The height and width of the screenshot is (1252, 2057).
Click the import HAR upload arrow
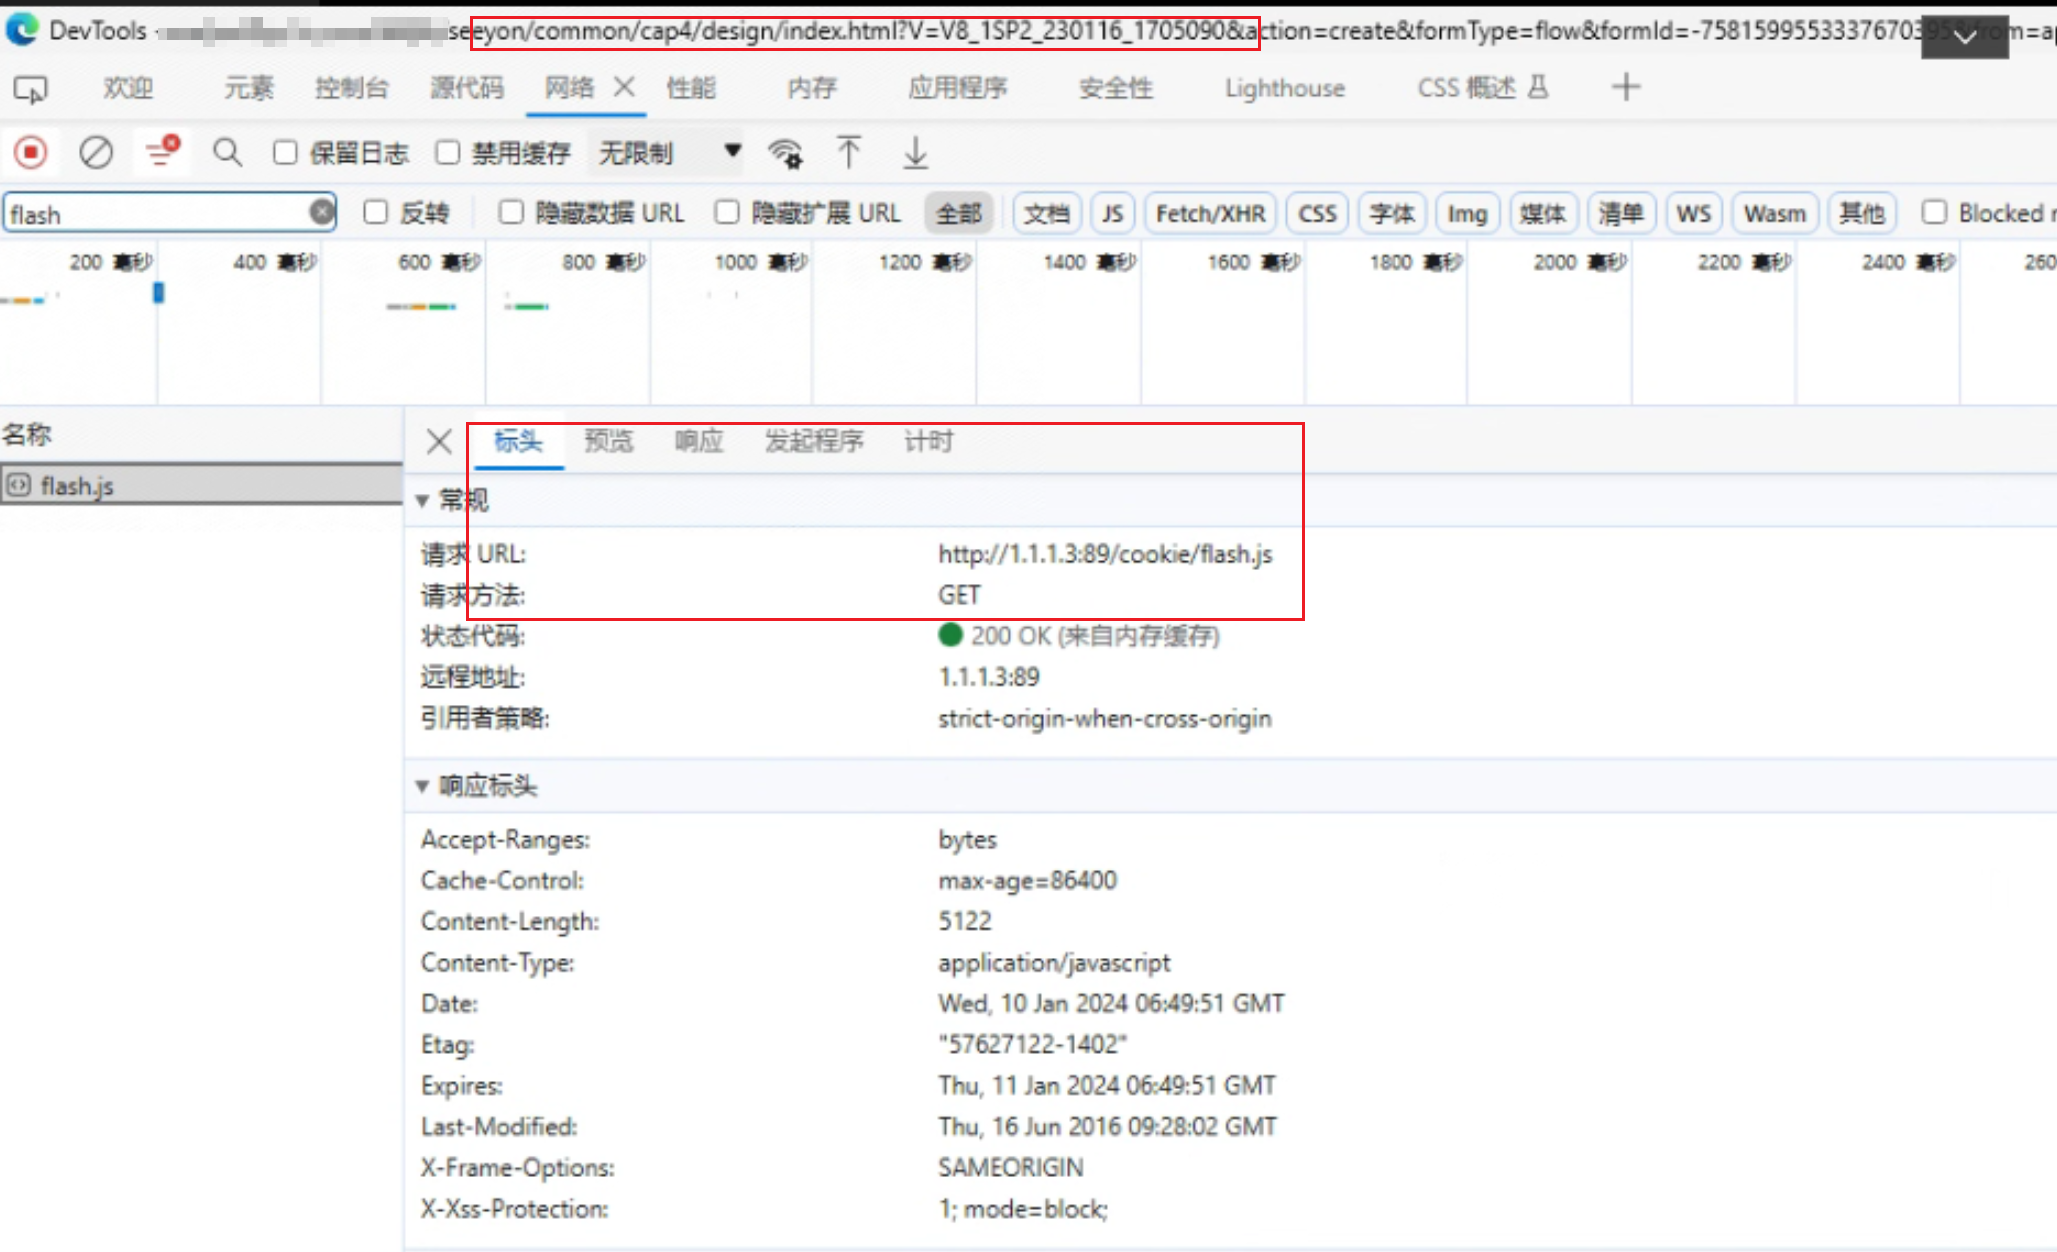pos(848,153)
